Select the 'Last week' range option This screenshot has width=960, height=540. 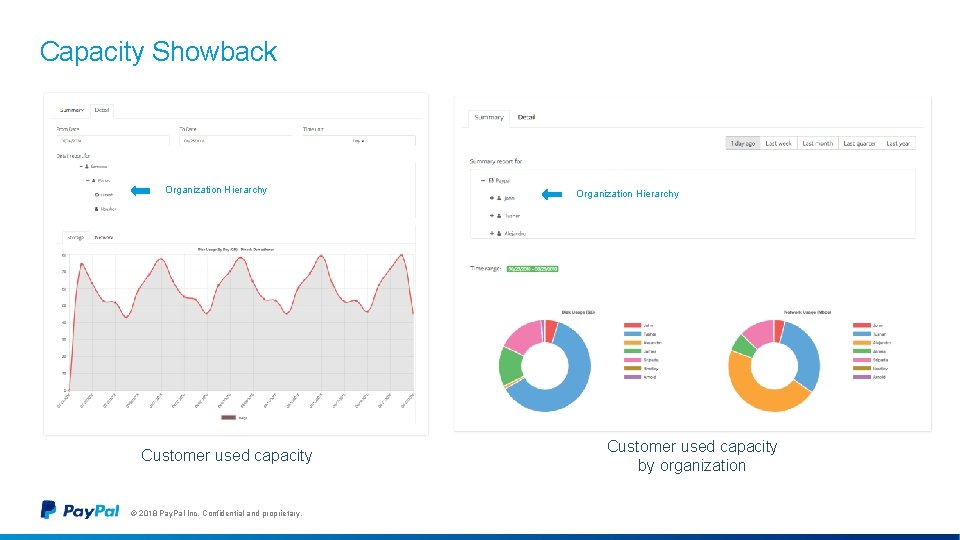[778, 143]
